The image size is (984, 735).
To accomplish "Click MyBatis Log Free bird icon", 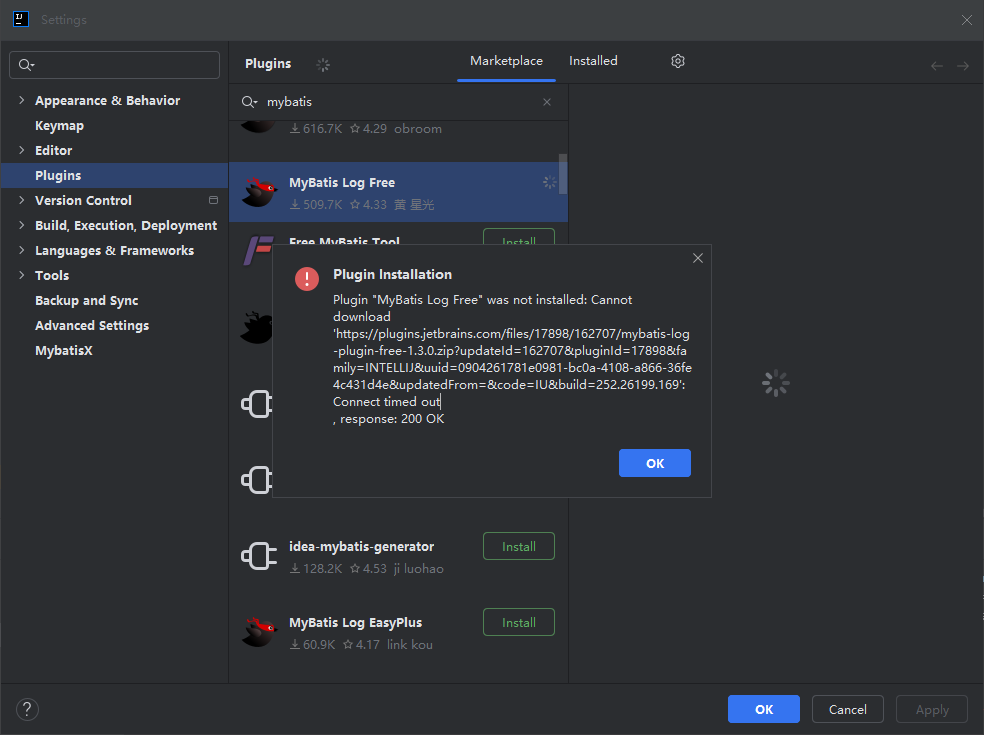I will point(259,192).
